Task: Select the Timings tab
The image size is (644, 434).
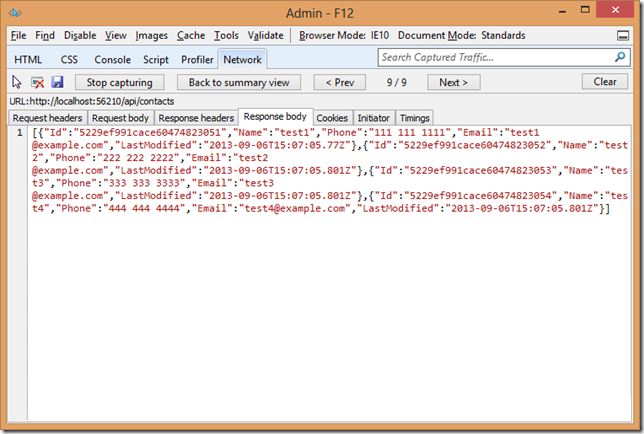Action: [x=415, y=118]
